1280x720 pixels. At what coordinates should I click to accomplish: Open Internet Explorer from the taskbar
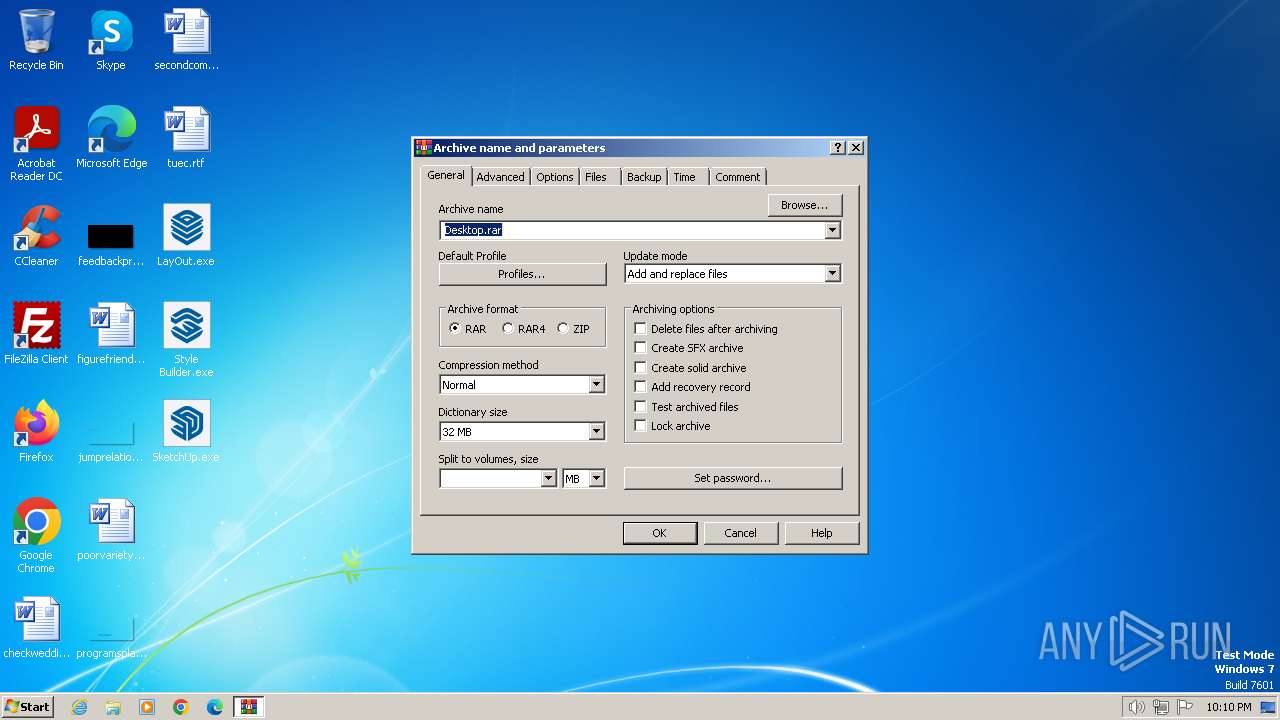[80, 707]
